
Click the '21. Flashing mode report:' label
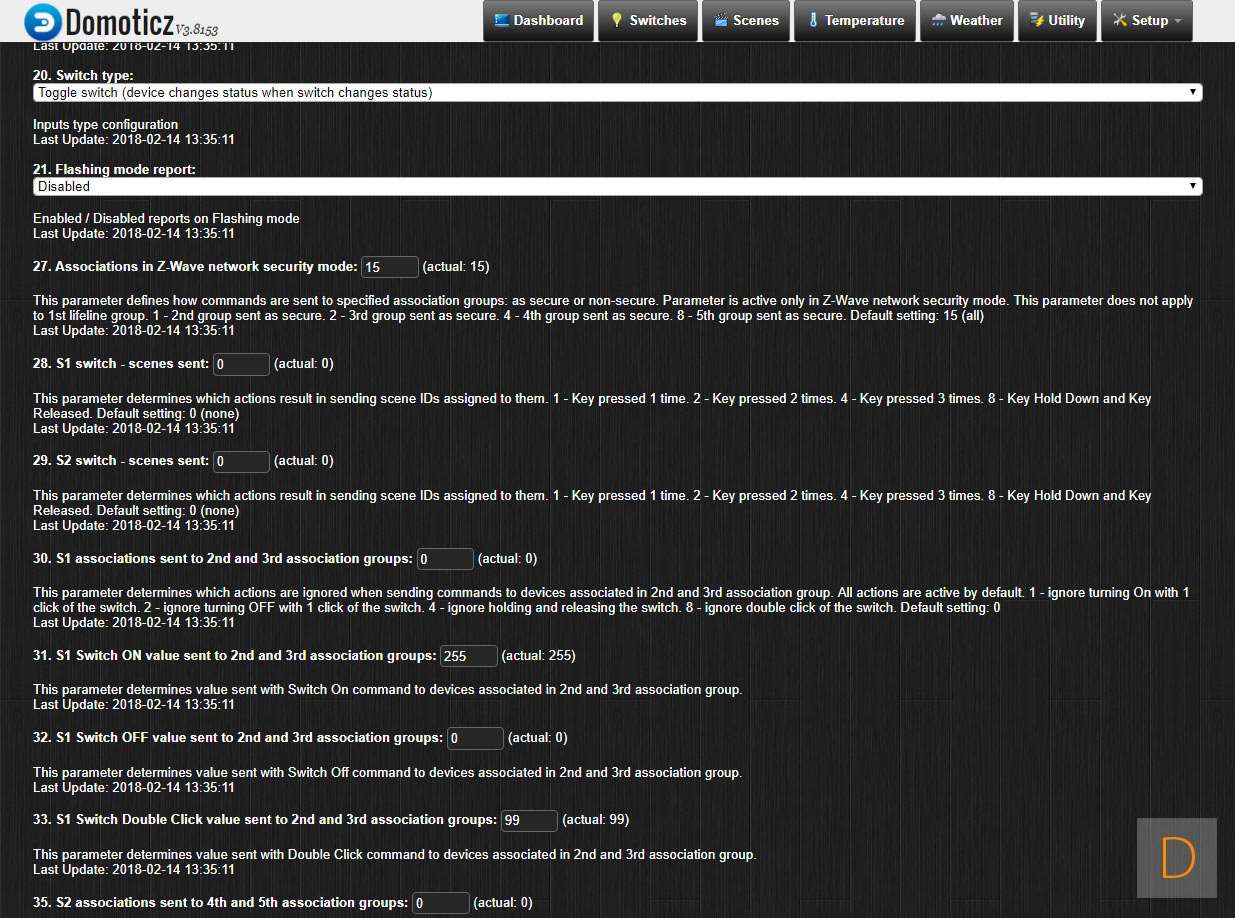[x=114, y=169]
